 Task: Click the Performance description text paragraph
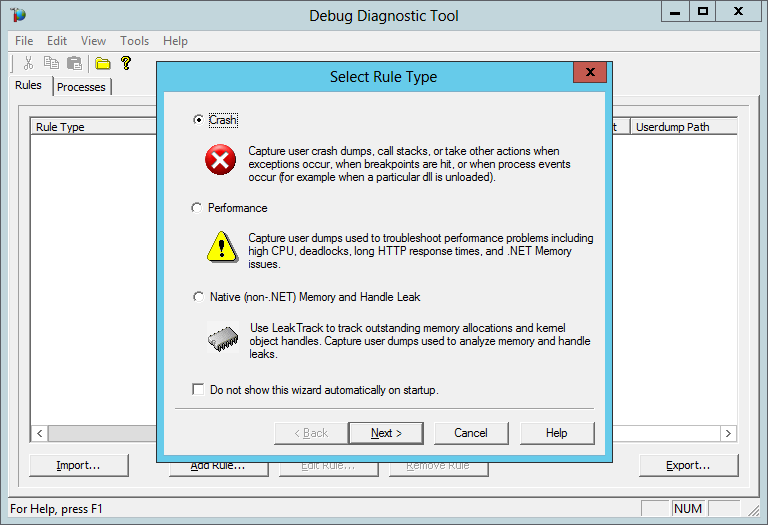tap(420, 251)
